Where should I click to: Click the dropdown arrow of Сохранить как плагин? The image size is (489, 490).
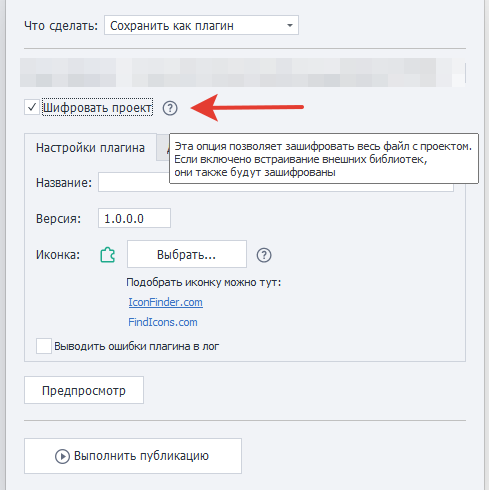pos(290,25)
